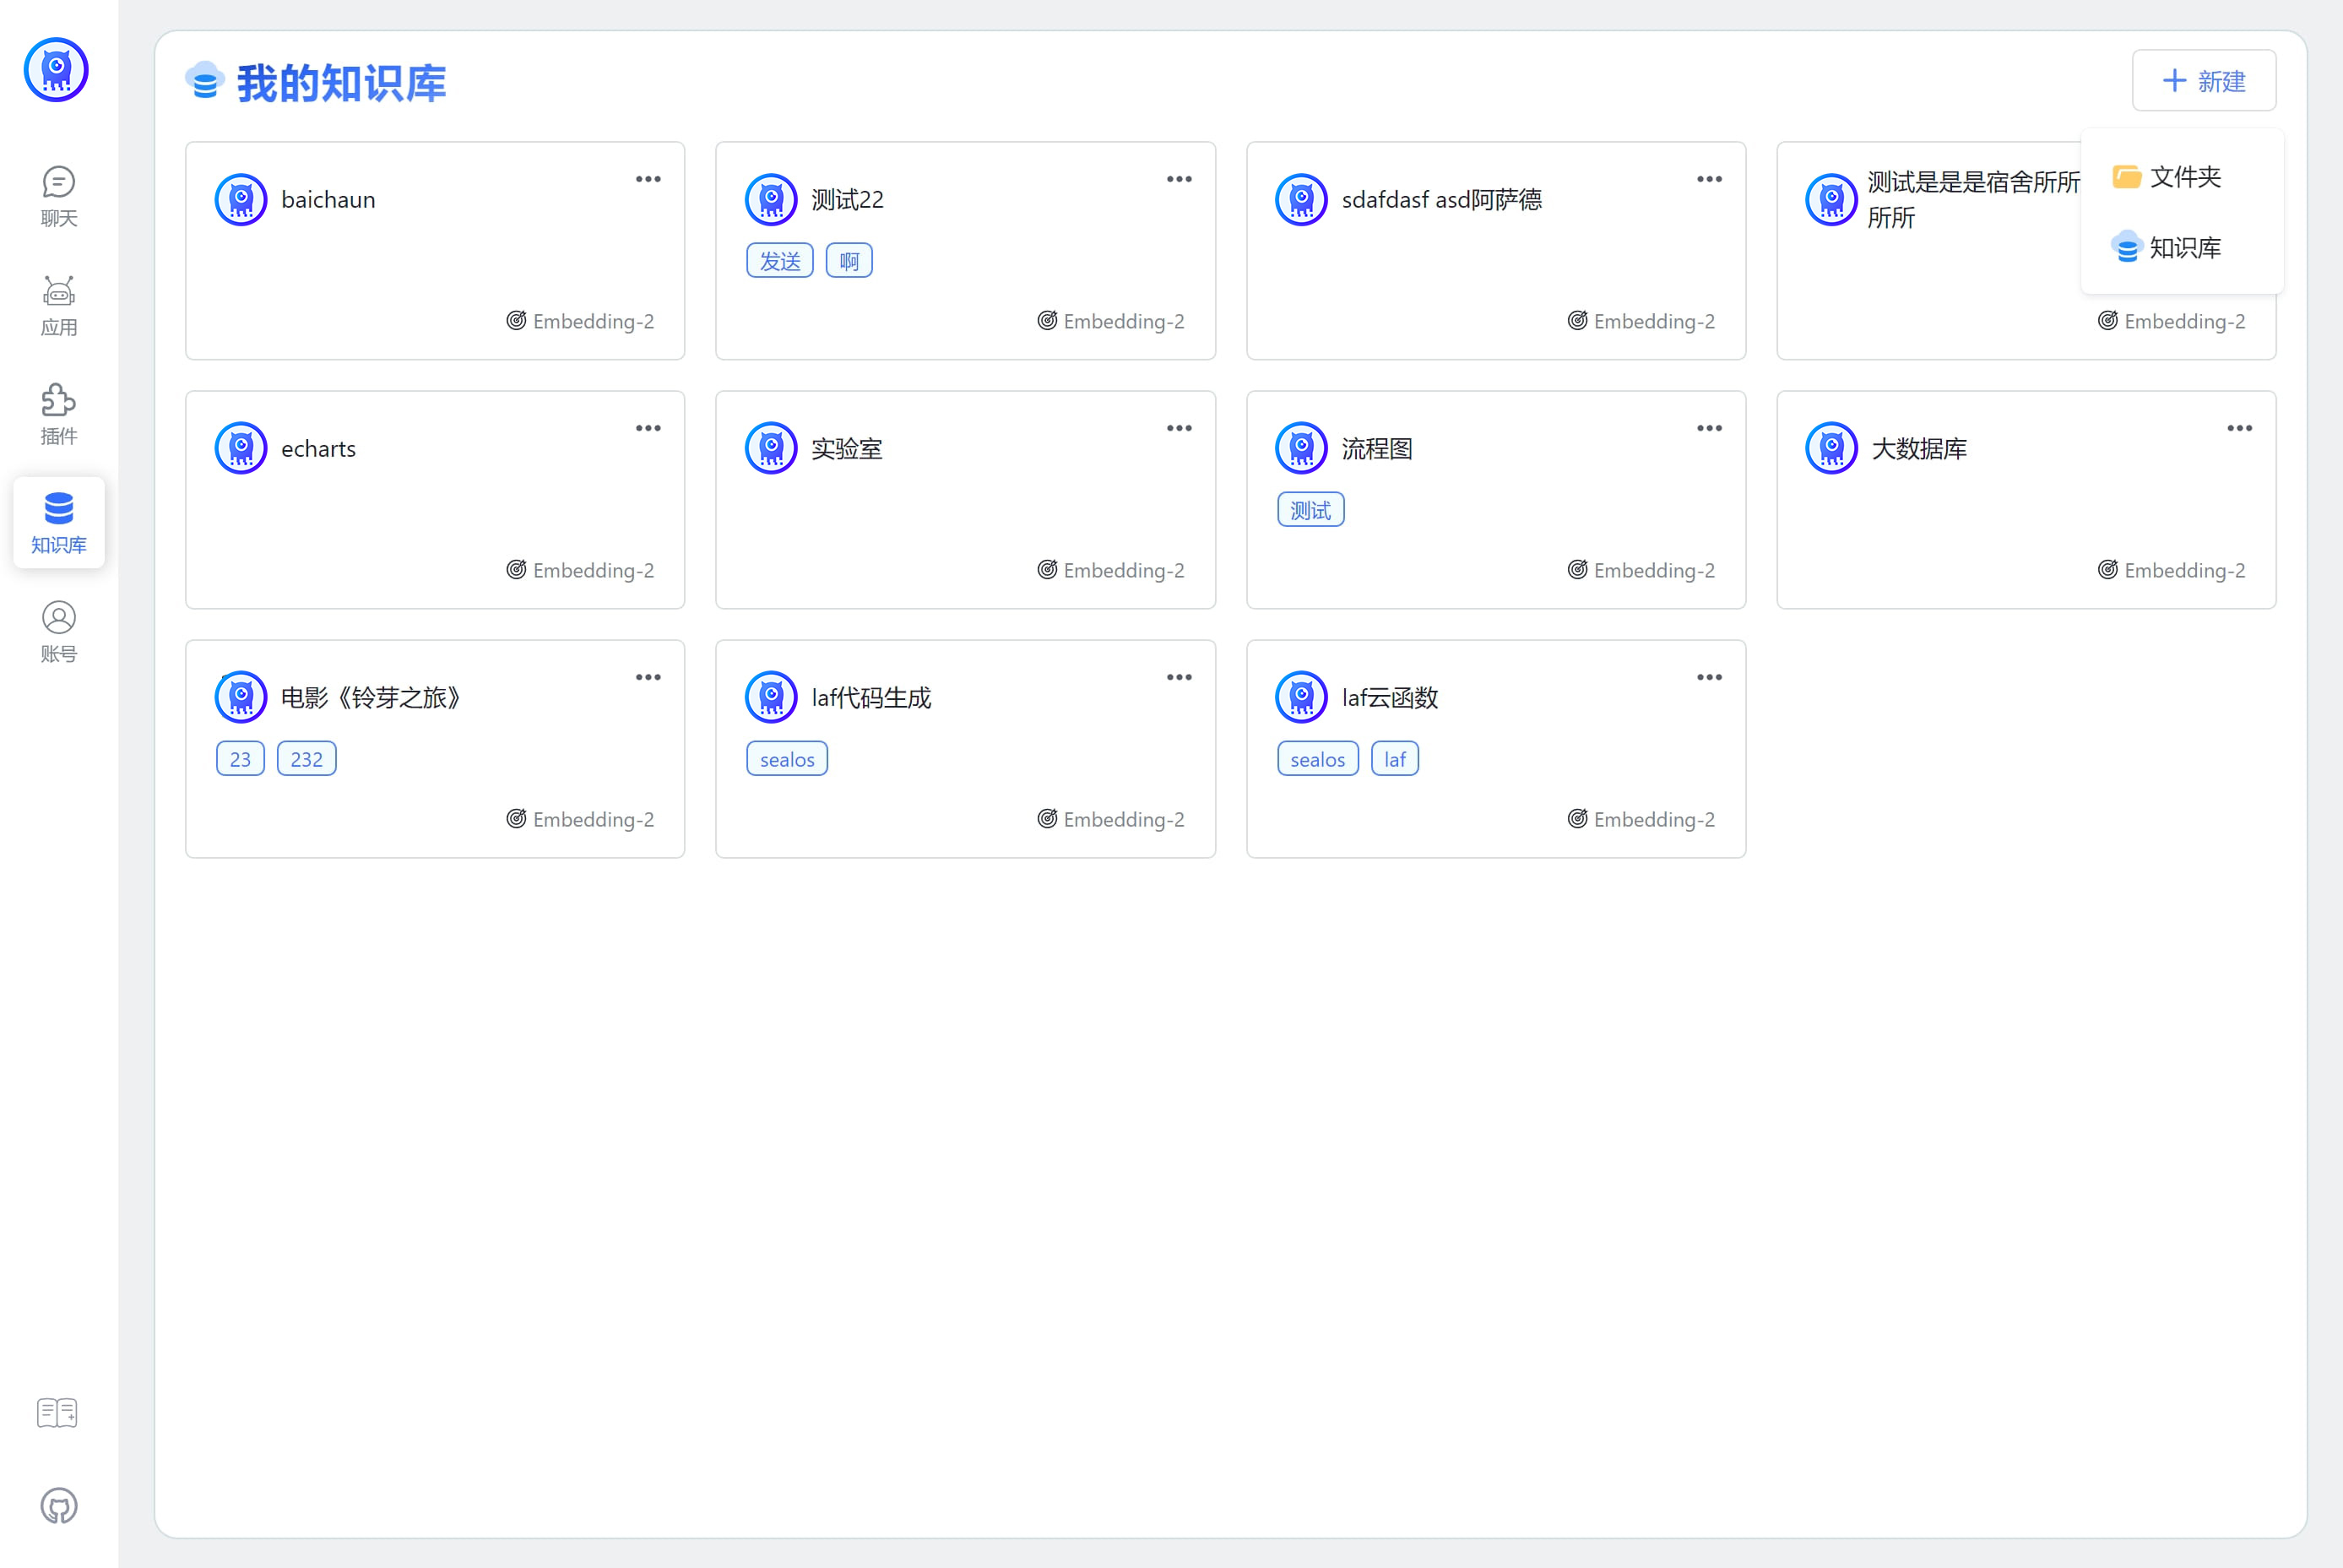Click the laf代码生成 avatar icon
The width and height of the screenshot is (2343, 1568).
771,698
